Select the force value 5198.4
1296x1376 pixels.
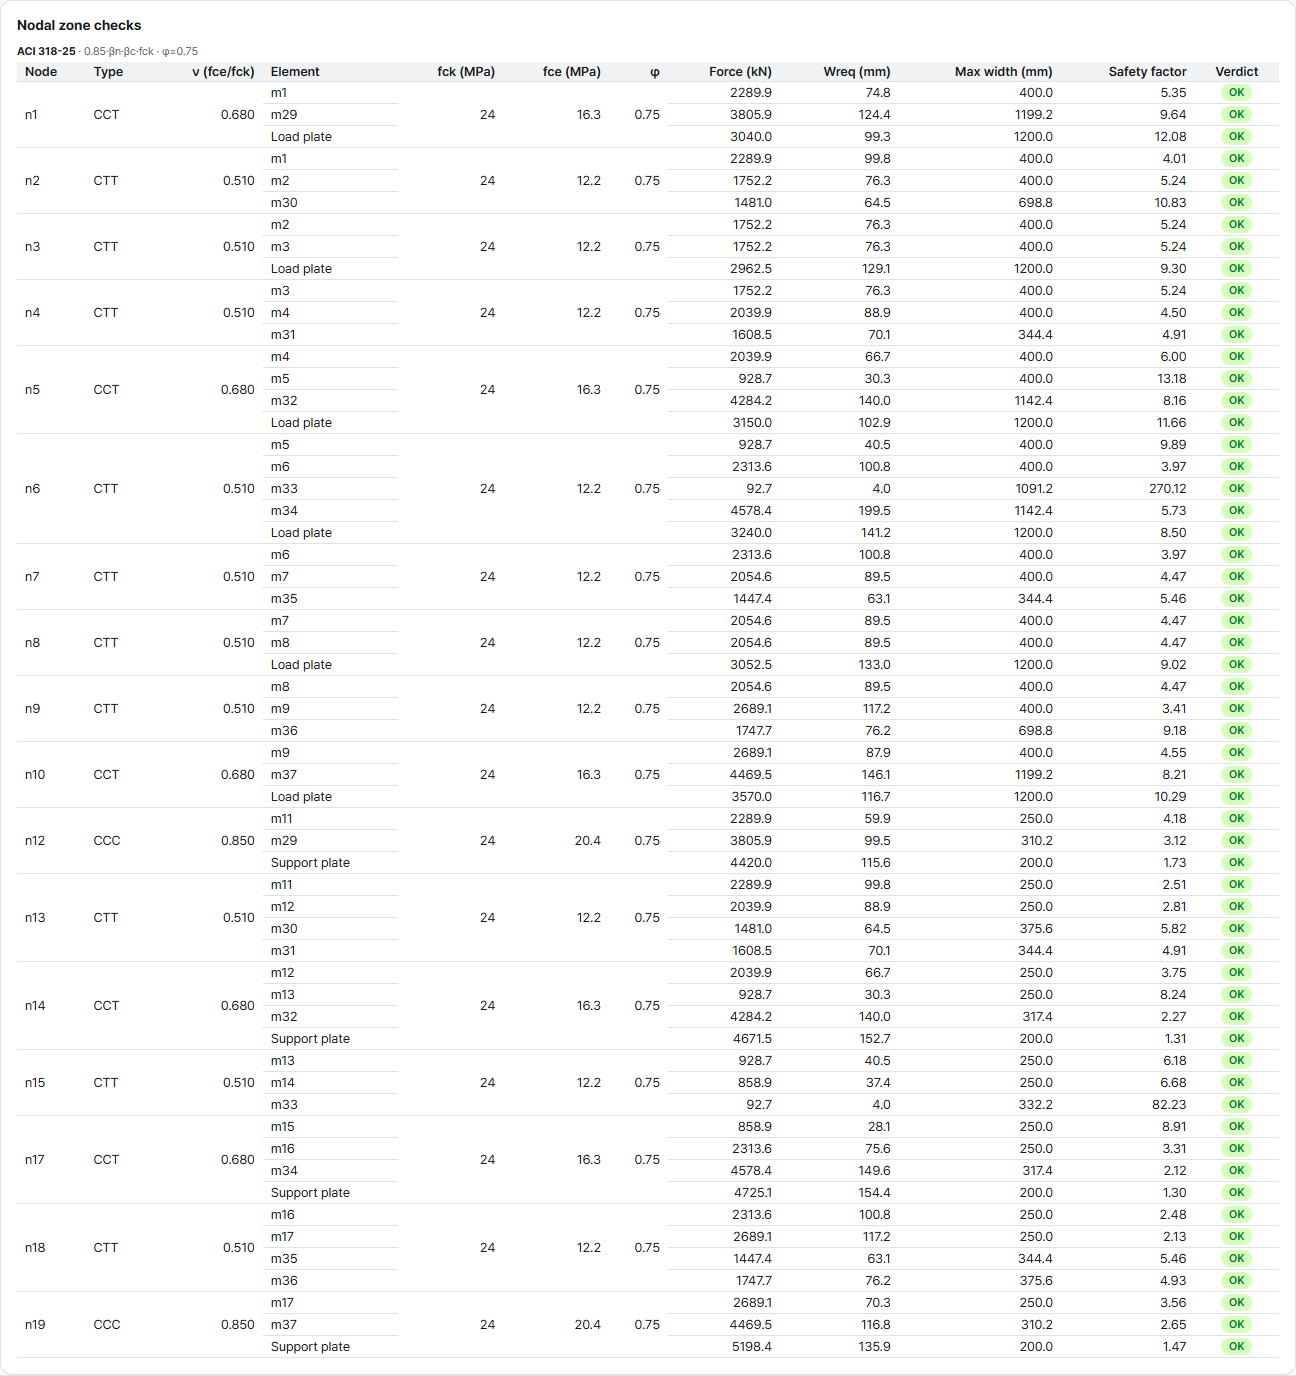(x=752, y=1347)
